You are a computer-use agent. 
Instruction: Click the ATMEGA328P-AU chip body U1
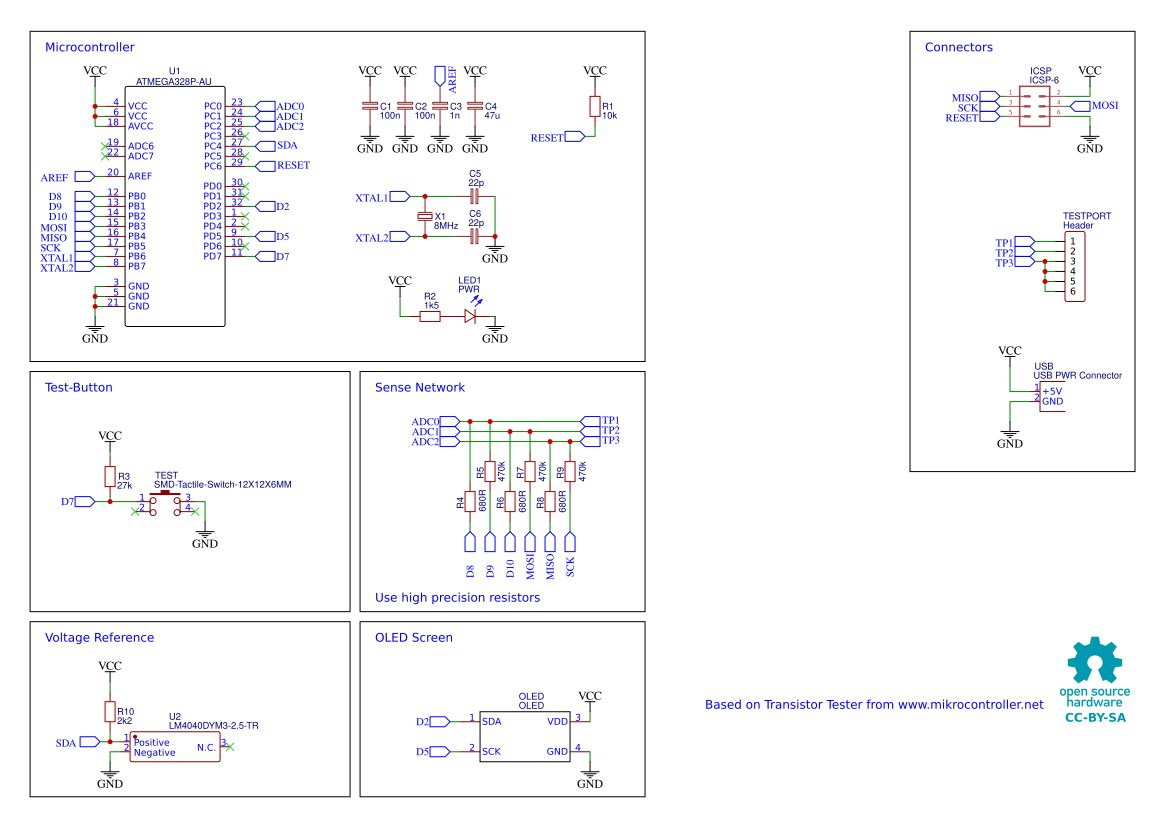174,206
